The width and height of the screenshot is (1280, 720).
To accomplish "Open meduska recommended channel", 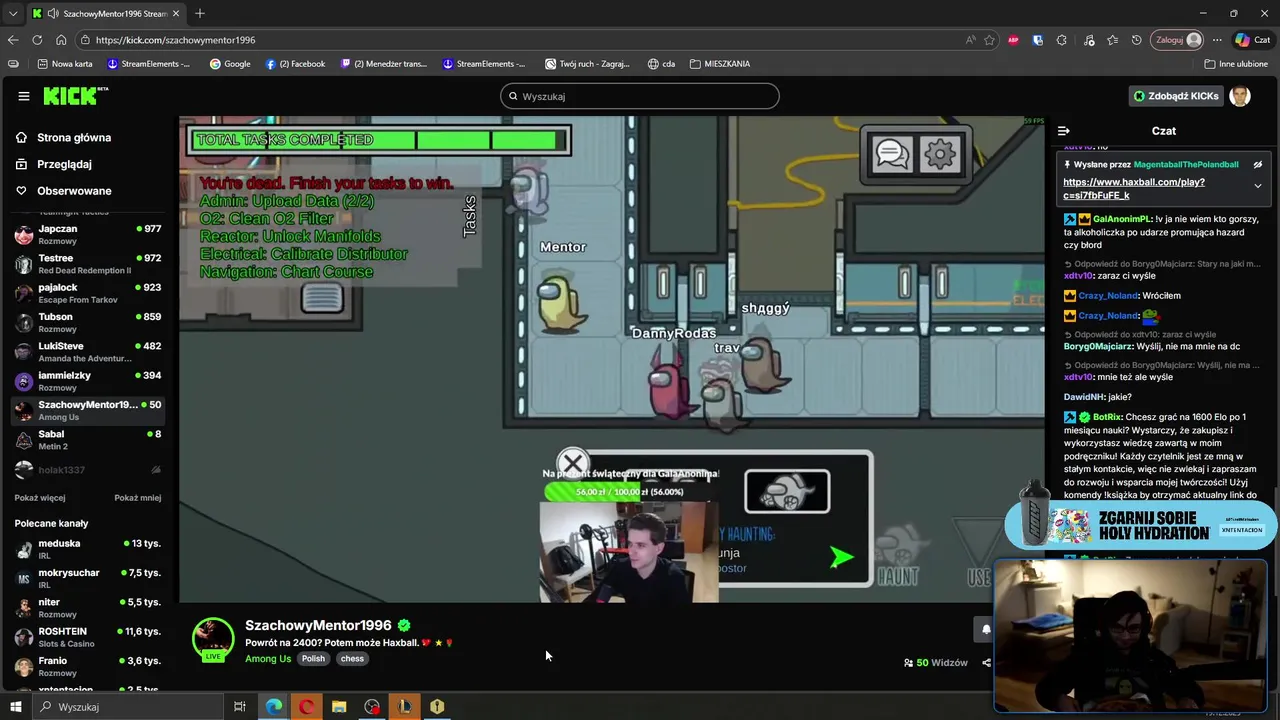I will tap(88, 549).
